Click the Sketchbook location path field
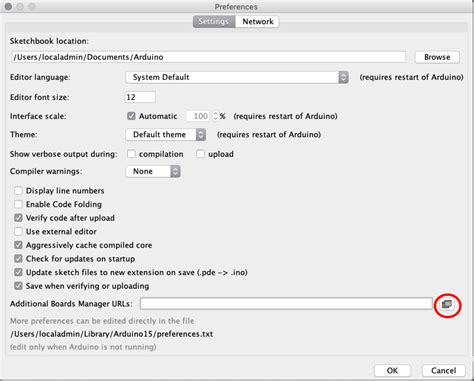Image resolution: width=474 pixels, height=381 pixels. (x=208, y=57)
